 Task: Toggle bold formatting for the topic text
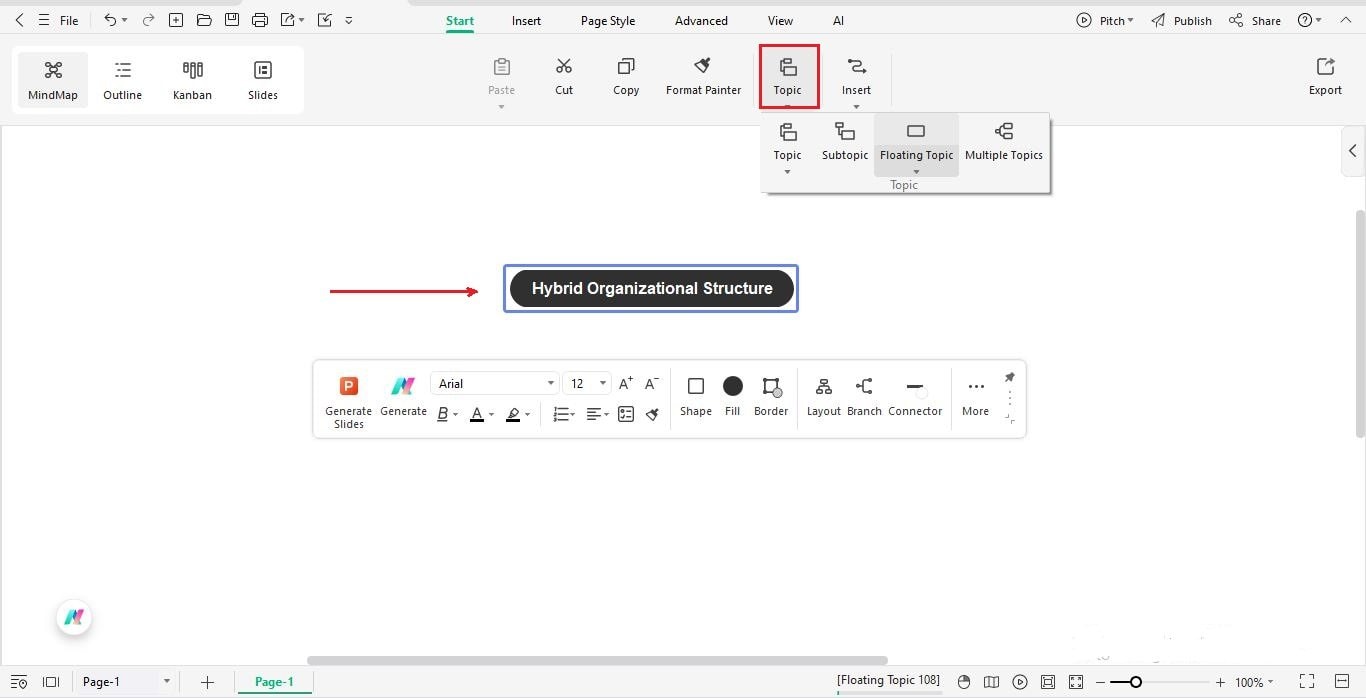click(x=443, y=414)
